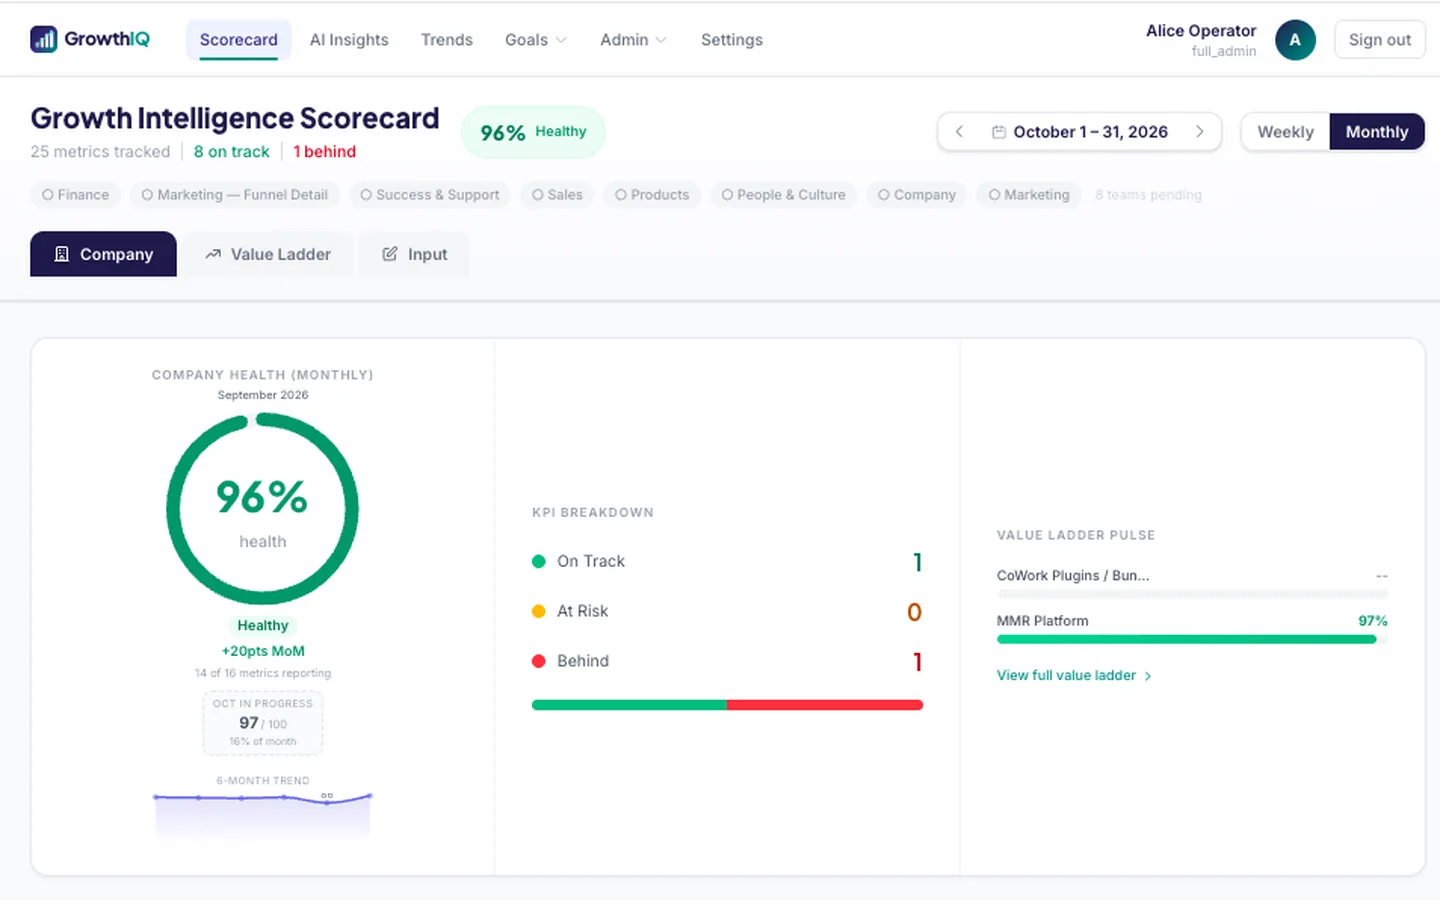Click the 8 on track label

pos(231,152)
